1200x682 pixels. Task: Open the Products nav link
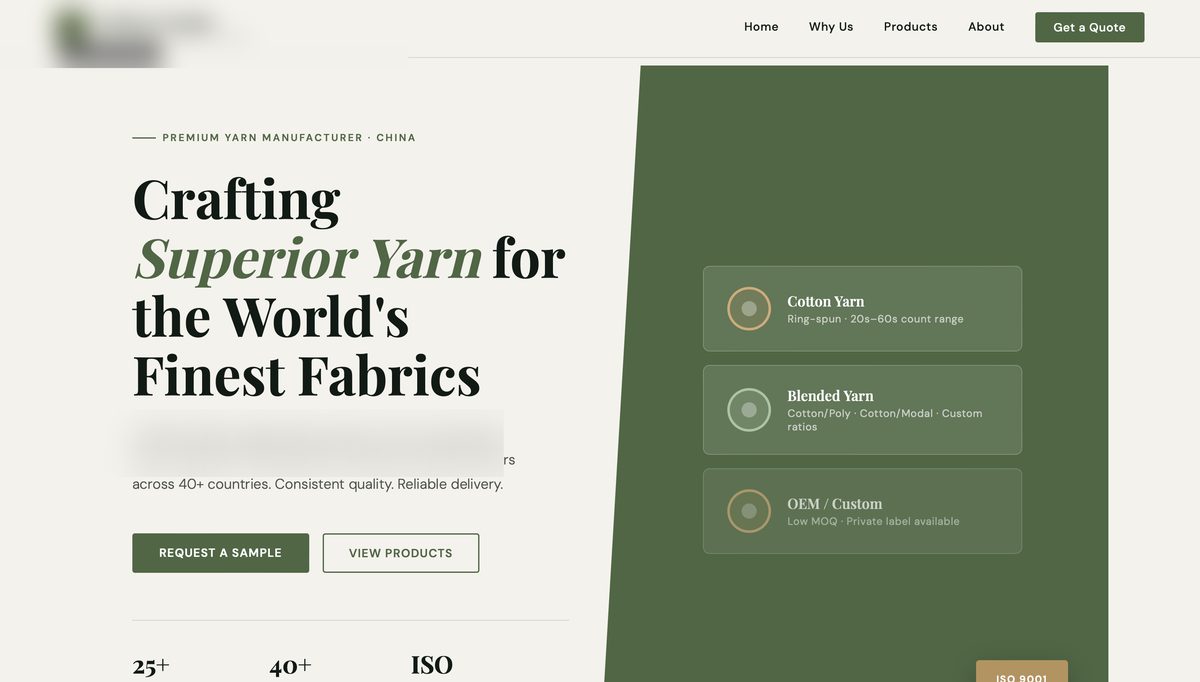[911, 27]
